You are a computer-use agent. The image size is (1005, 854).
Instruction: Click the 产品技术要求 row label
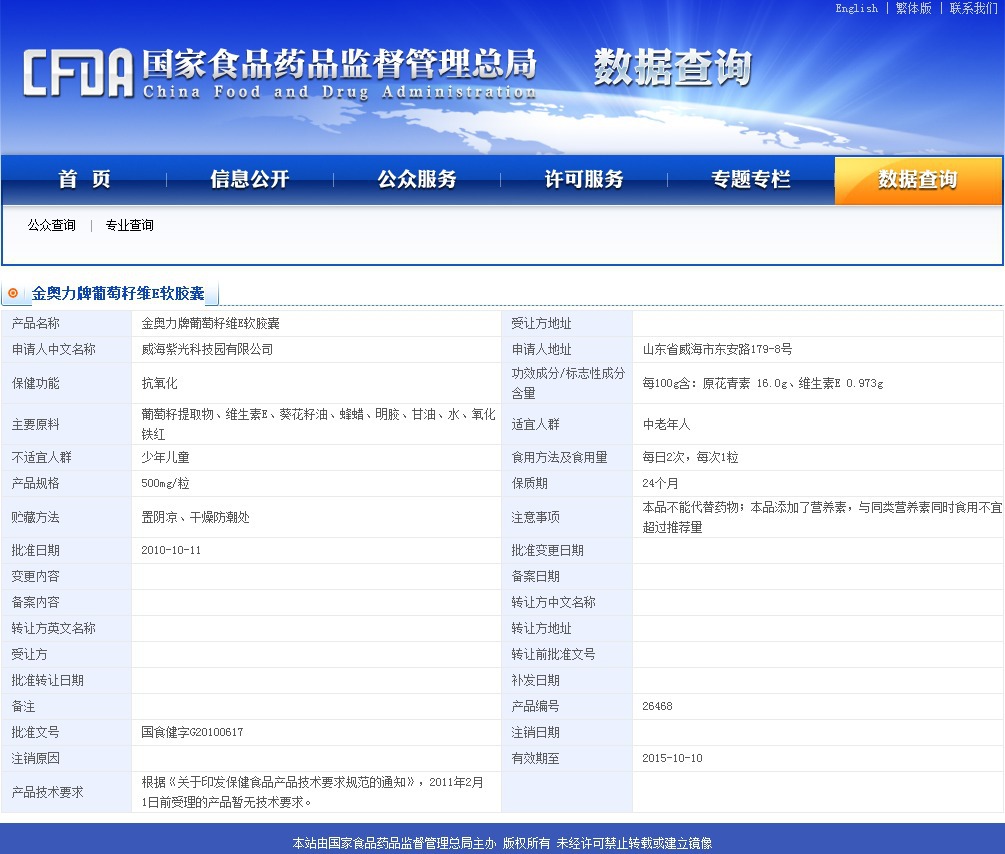pyautogui.click(x=47, y=792)
